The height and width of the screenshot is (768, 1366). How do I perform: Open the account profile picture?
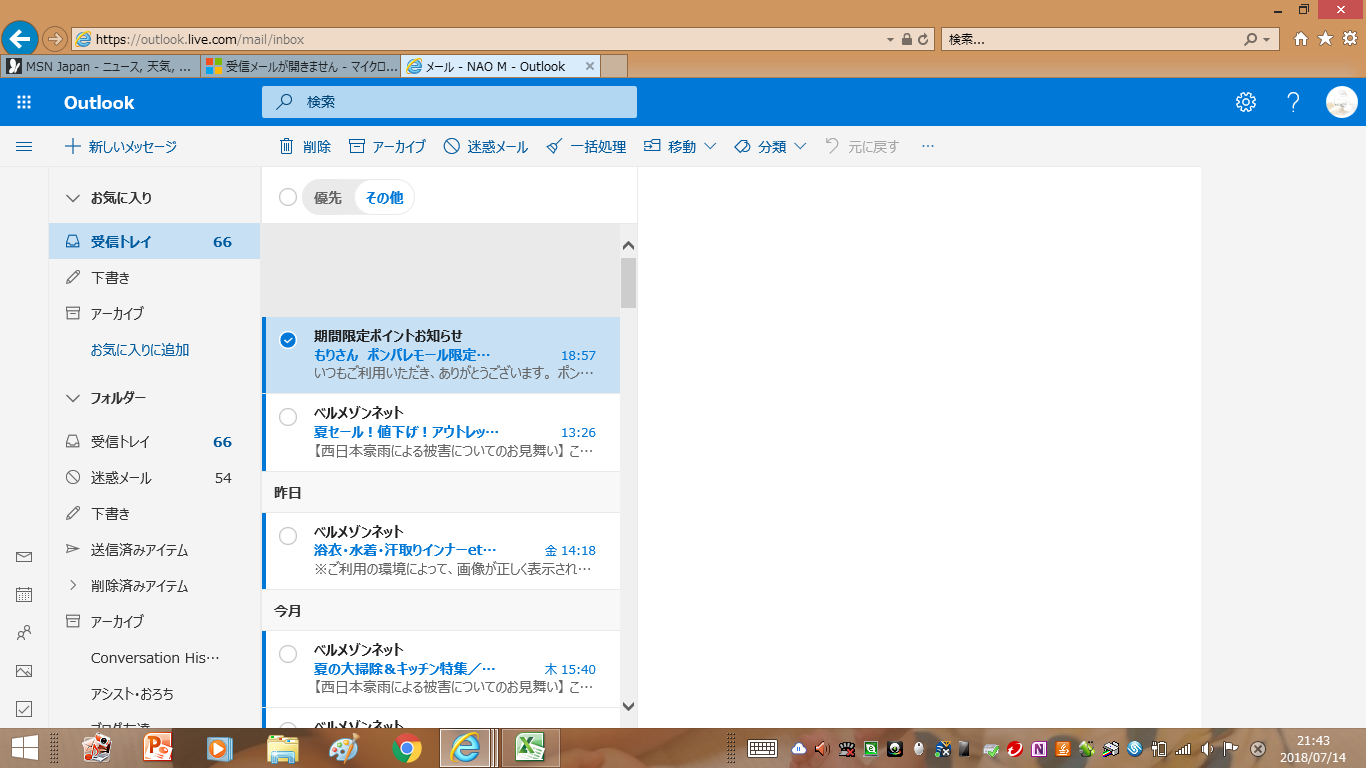point(1341,102)
